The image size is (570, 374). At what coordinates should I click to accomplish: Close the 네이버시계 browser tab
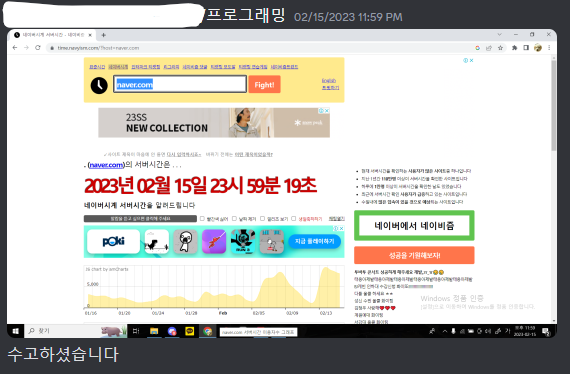coord(90,35)
